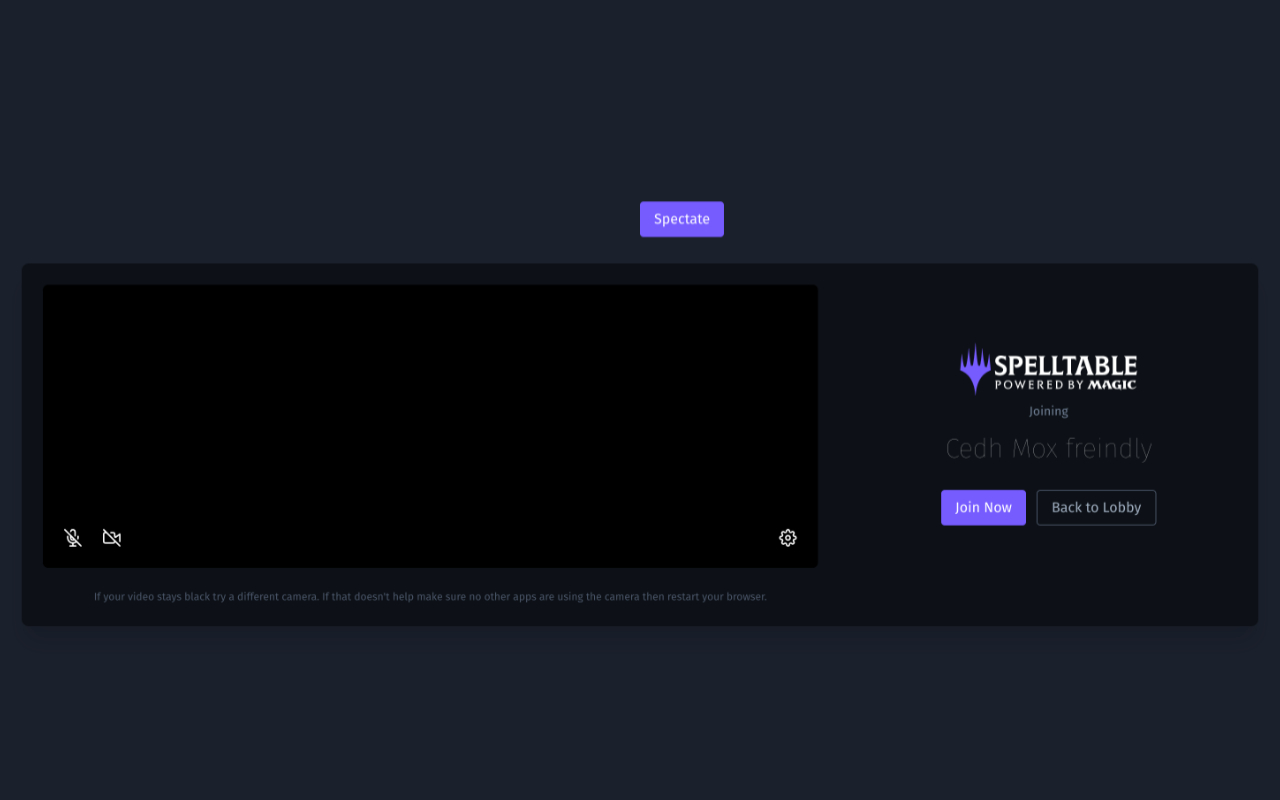Screen dimensions: 1280x800
Task: Go Back to Lobby
Action: click(1096, 507)
